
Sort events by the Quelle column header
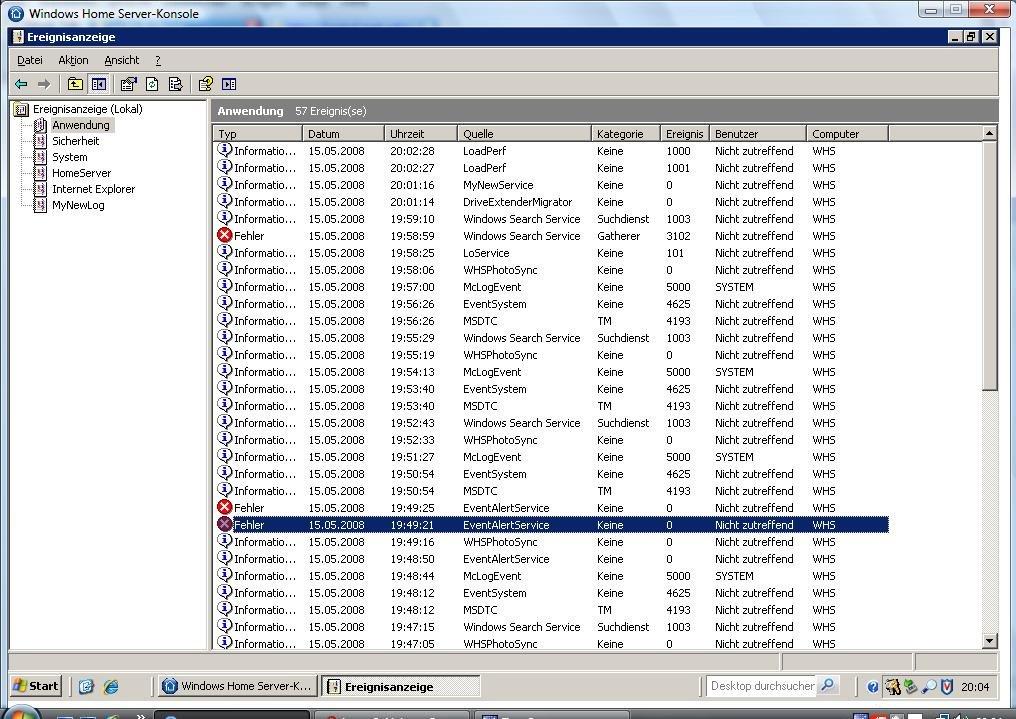[524, 133]
